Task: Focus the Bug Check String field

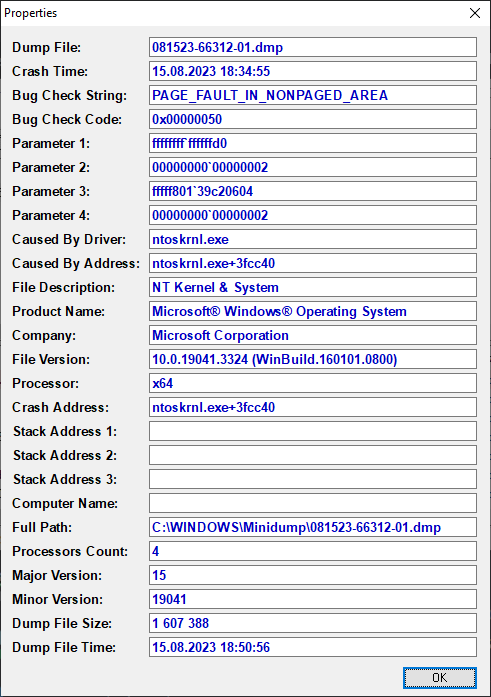Action: pyautogui.click(x=313, y=95)
